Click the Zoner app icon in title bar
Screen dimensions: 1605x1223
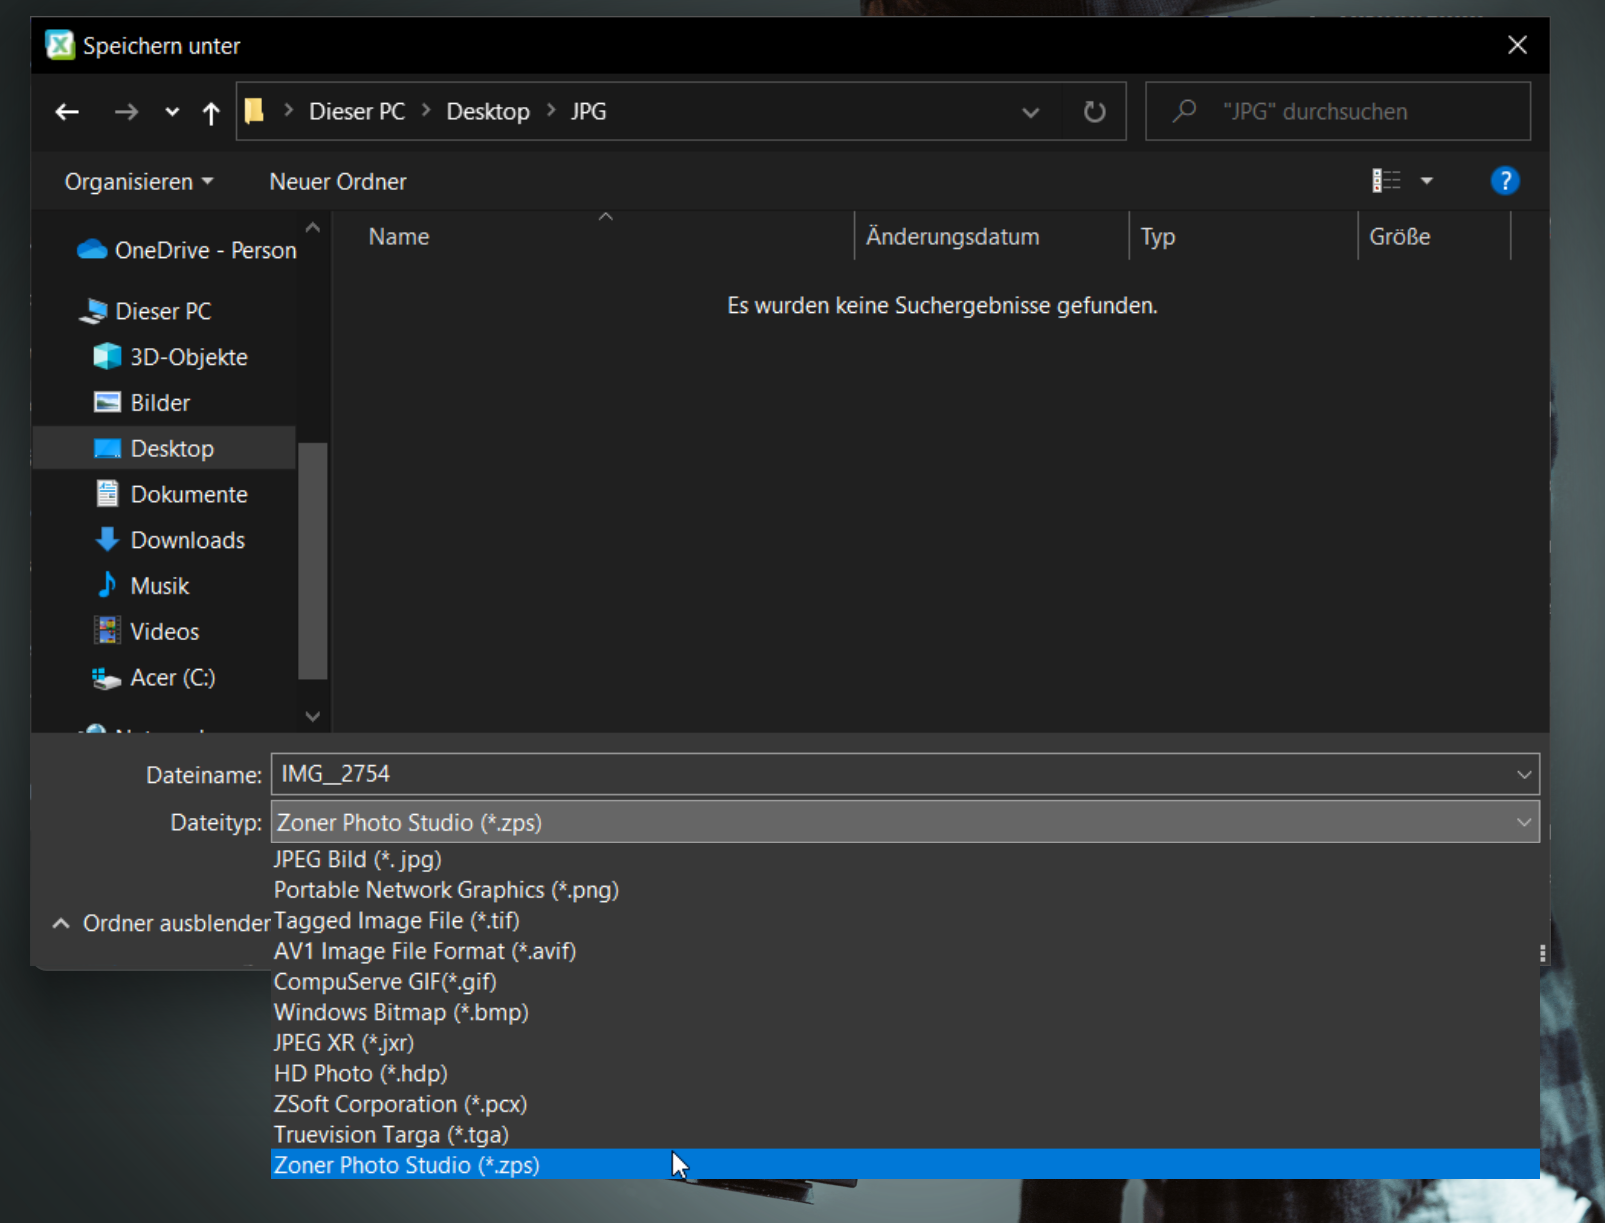[x=60, y=45]
